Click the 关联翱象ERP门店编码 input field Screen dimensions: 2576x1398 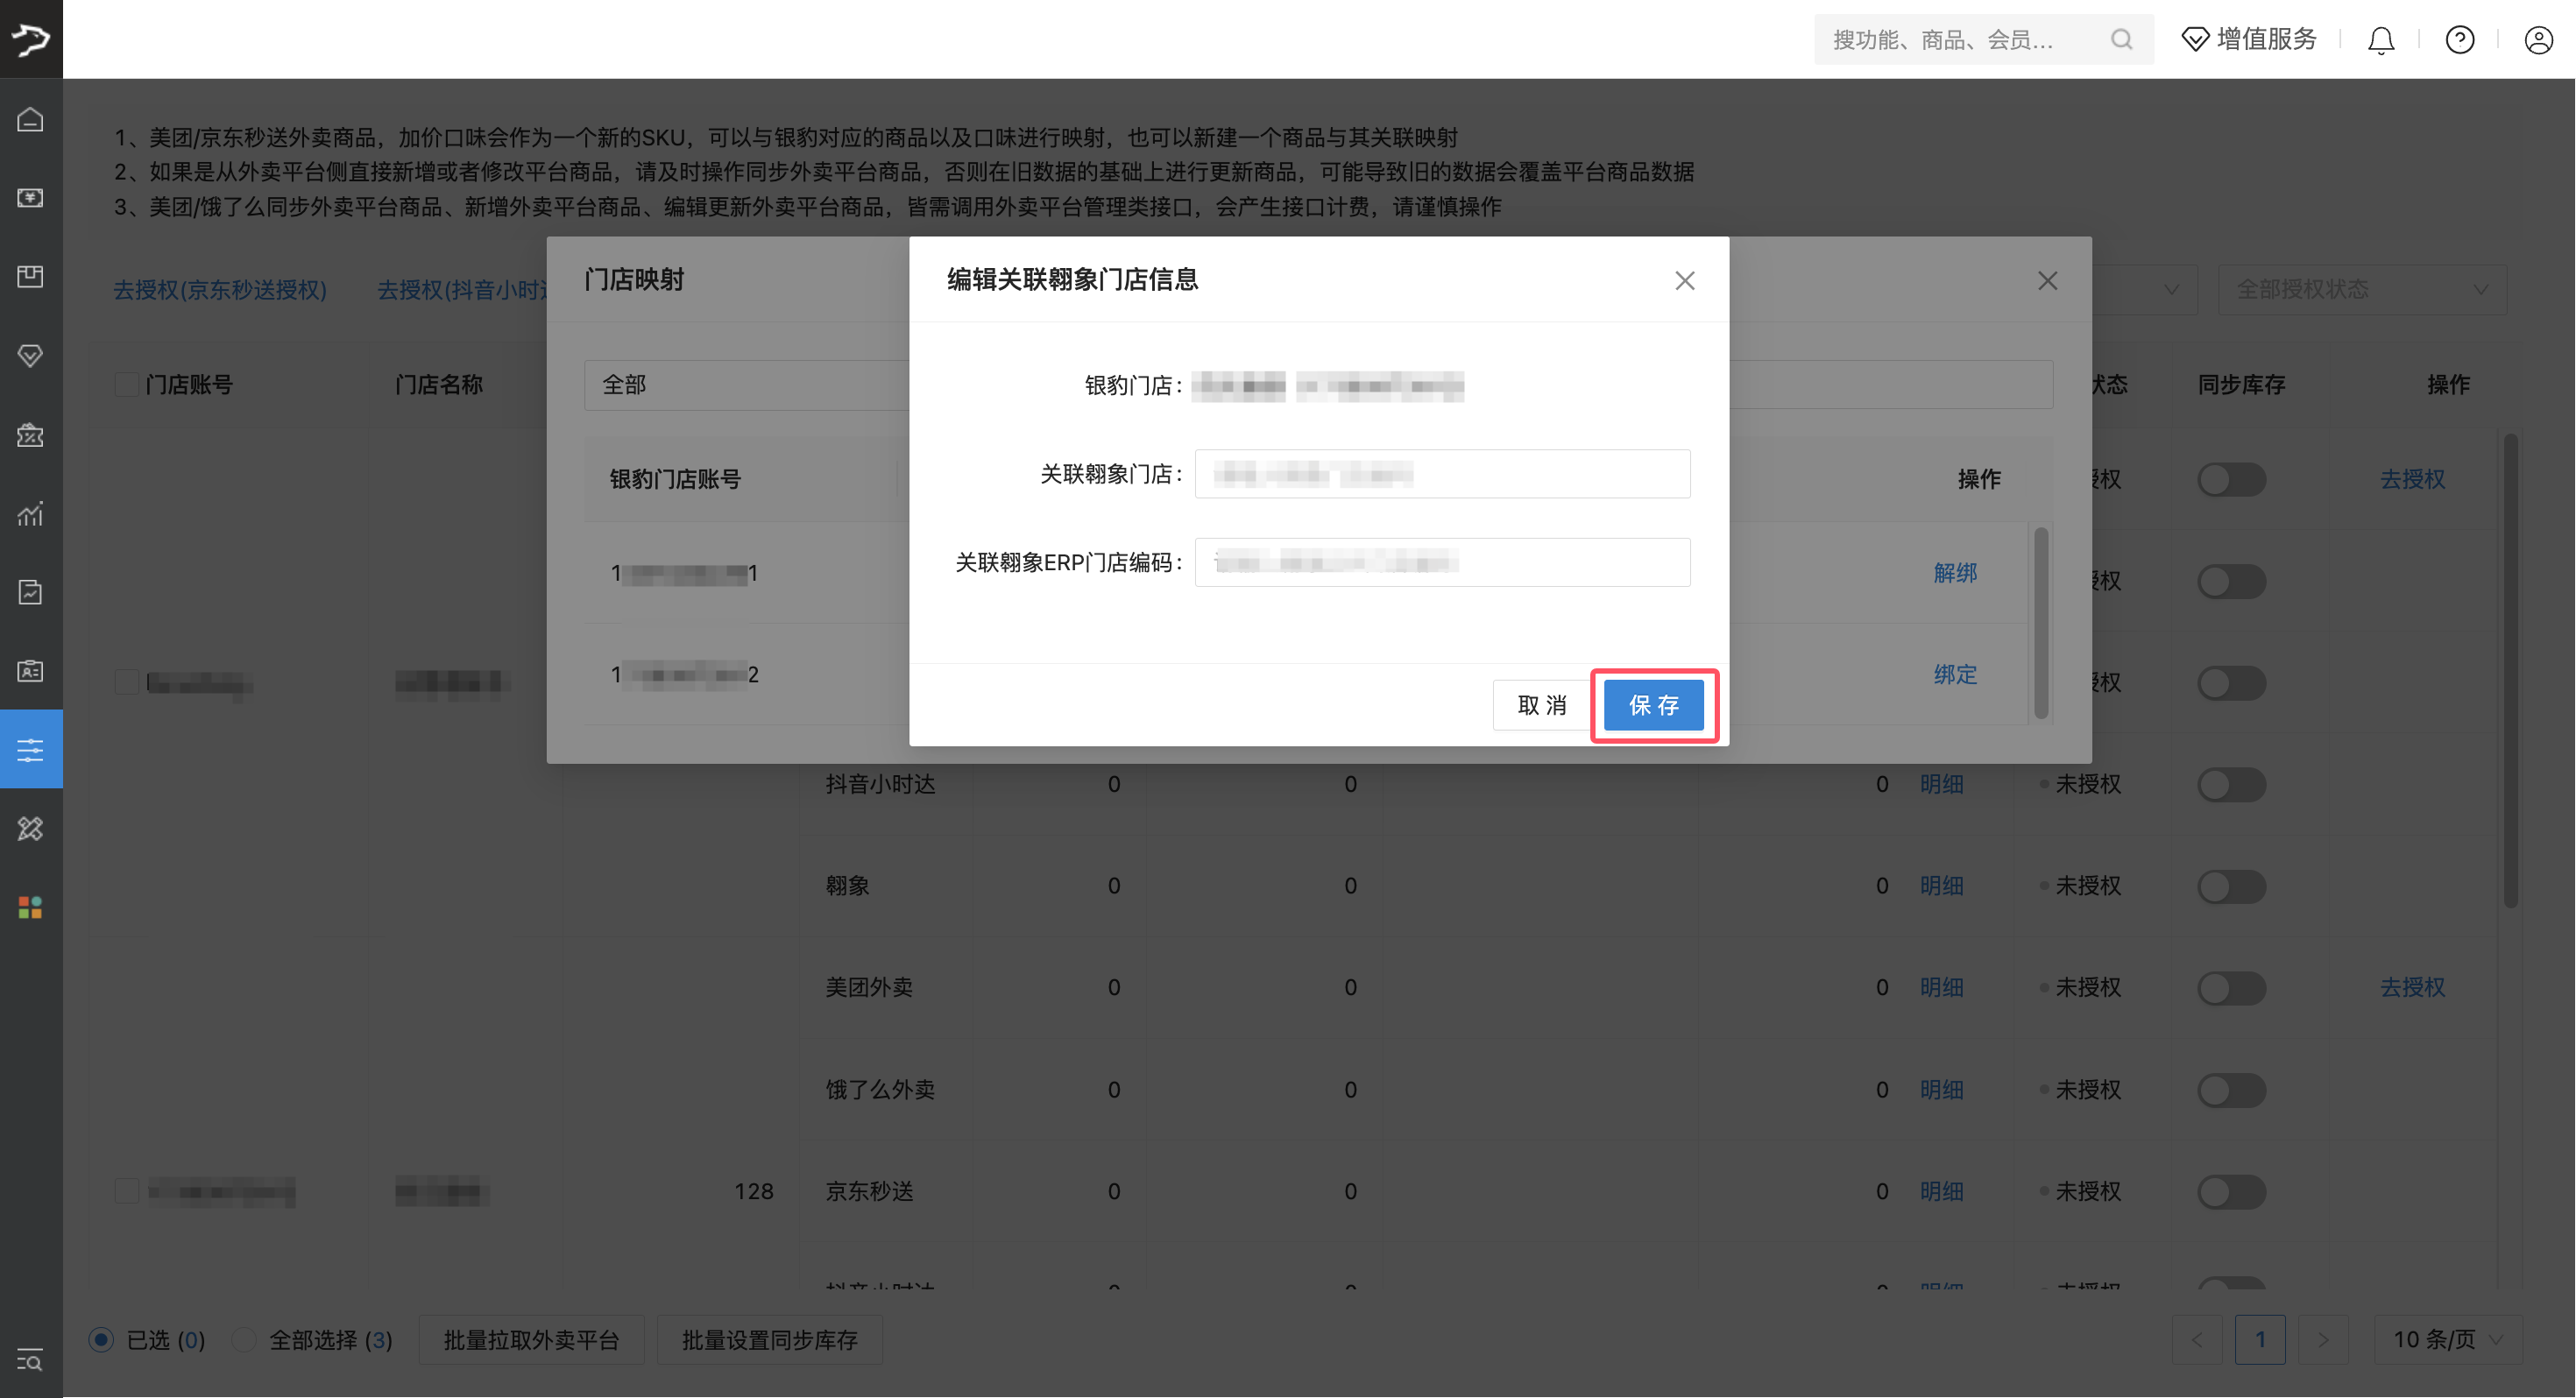1442,563
